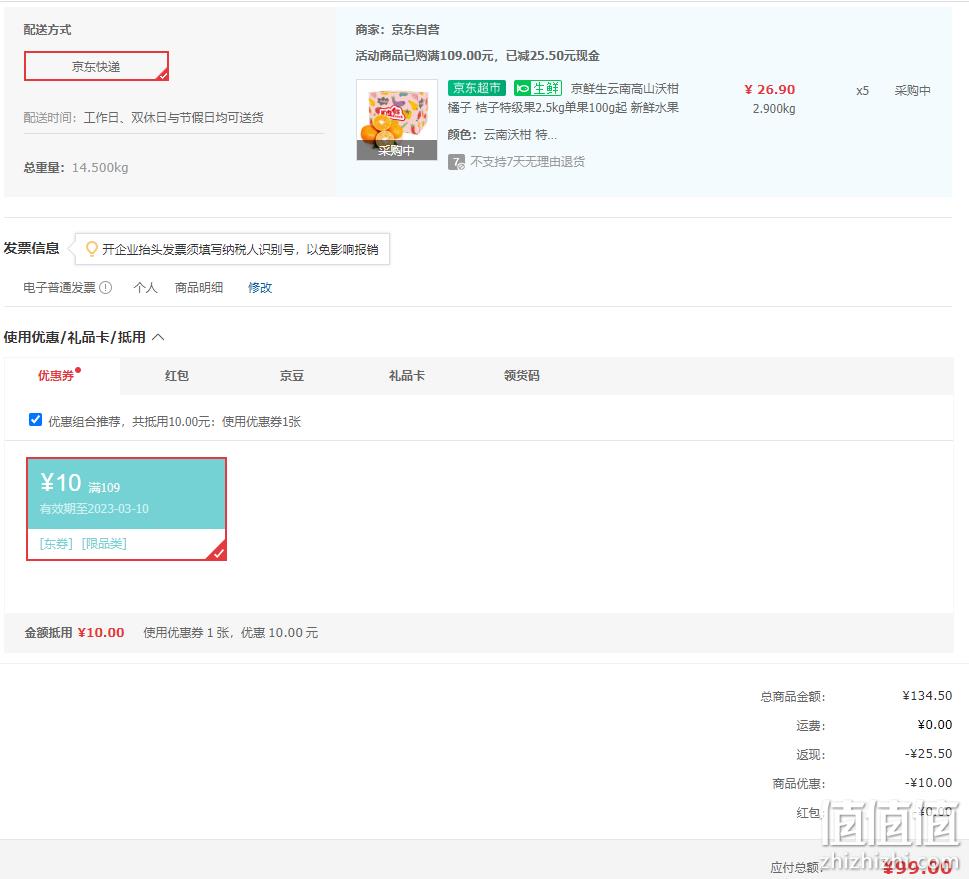This screenshot has width=969, height=879.
Task: Click the 总商品金额 ¥134.50 value
Action: click(927, 696)
